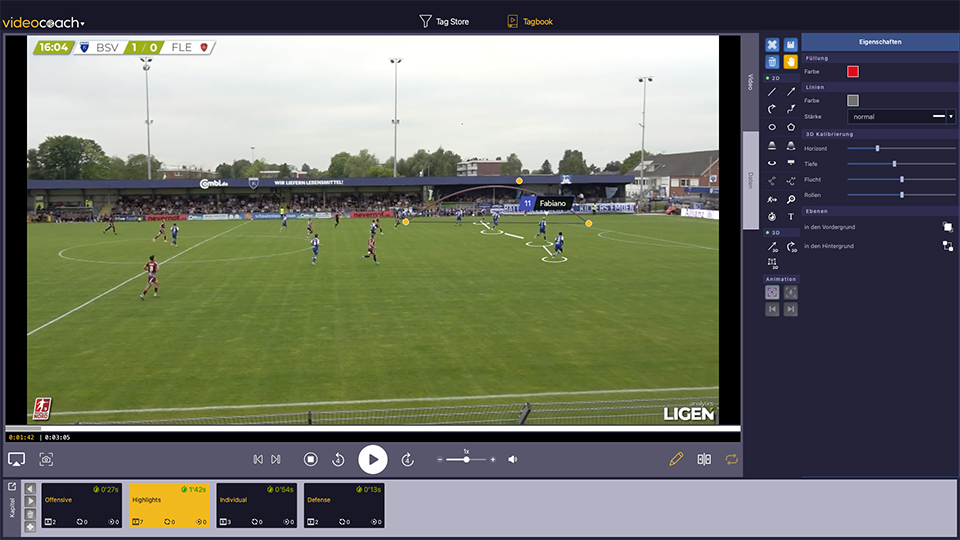Mute the audio speaker icon
Image resolution: width=960 pixels, height=540 pixels.
click(512, 459)
